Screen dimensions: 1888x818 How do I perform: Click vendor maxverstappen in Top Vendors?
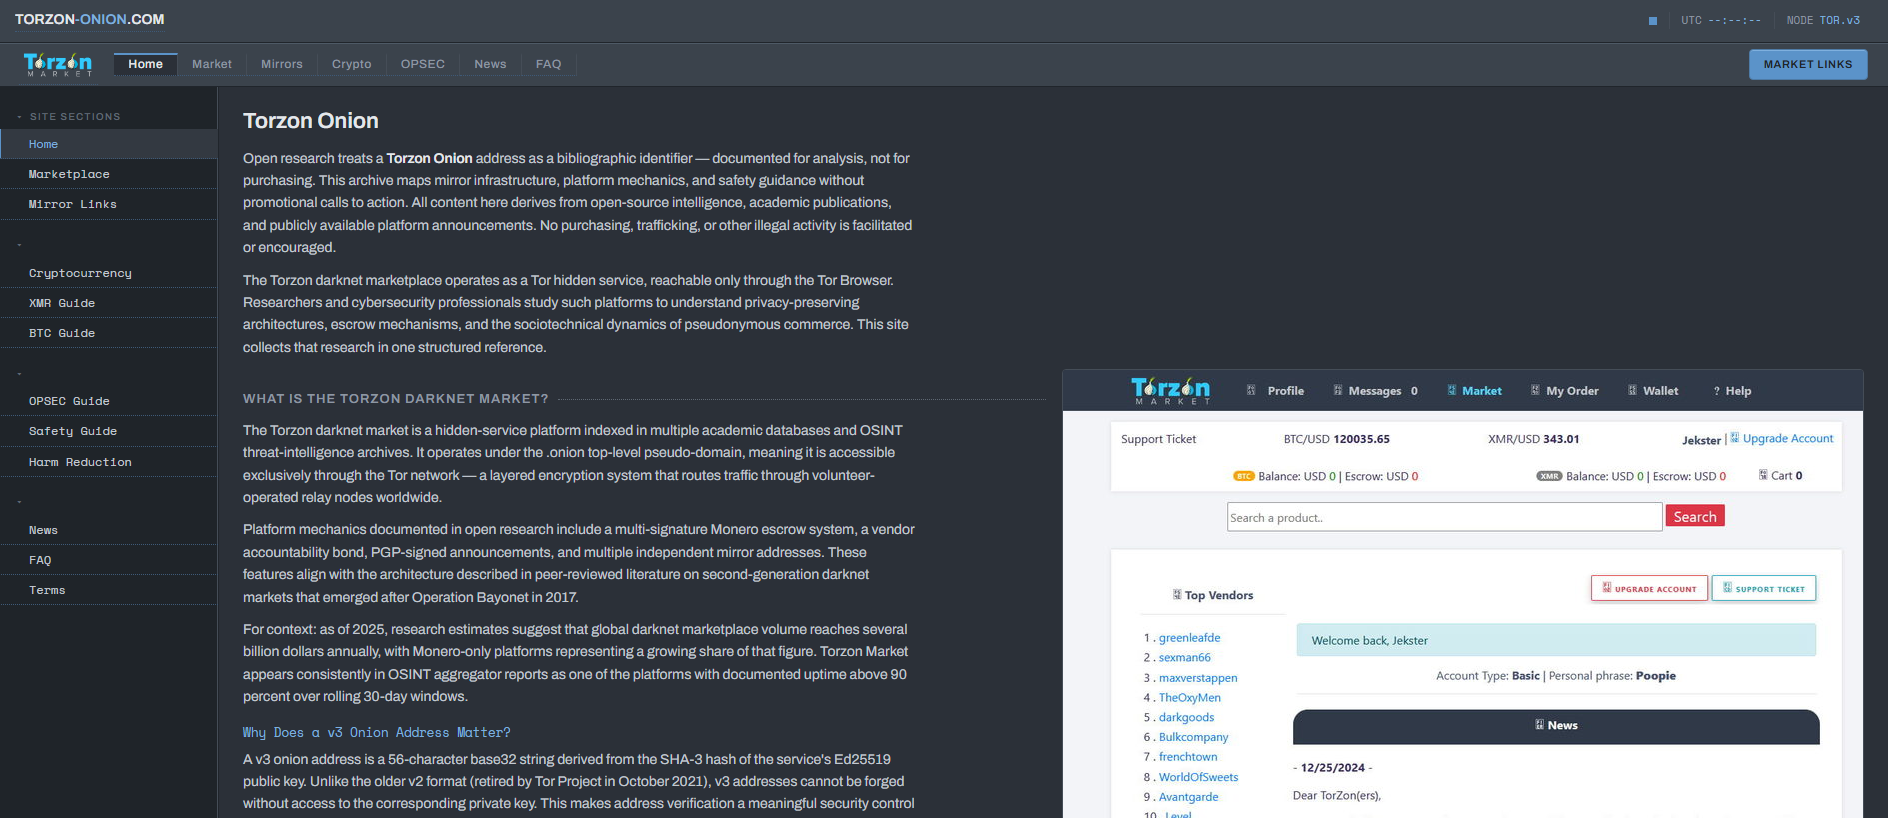click(1198, 677)
